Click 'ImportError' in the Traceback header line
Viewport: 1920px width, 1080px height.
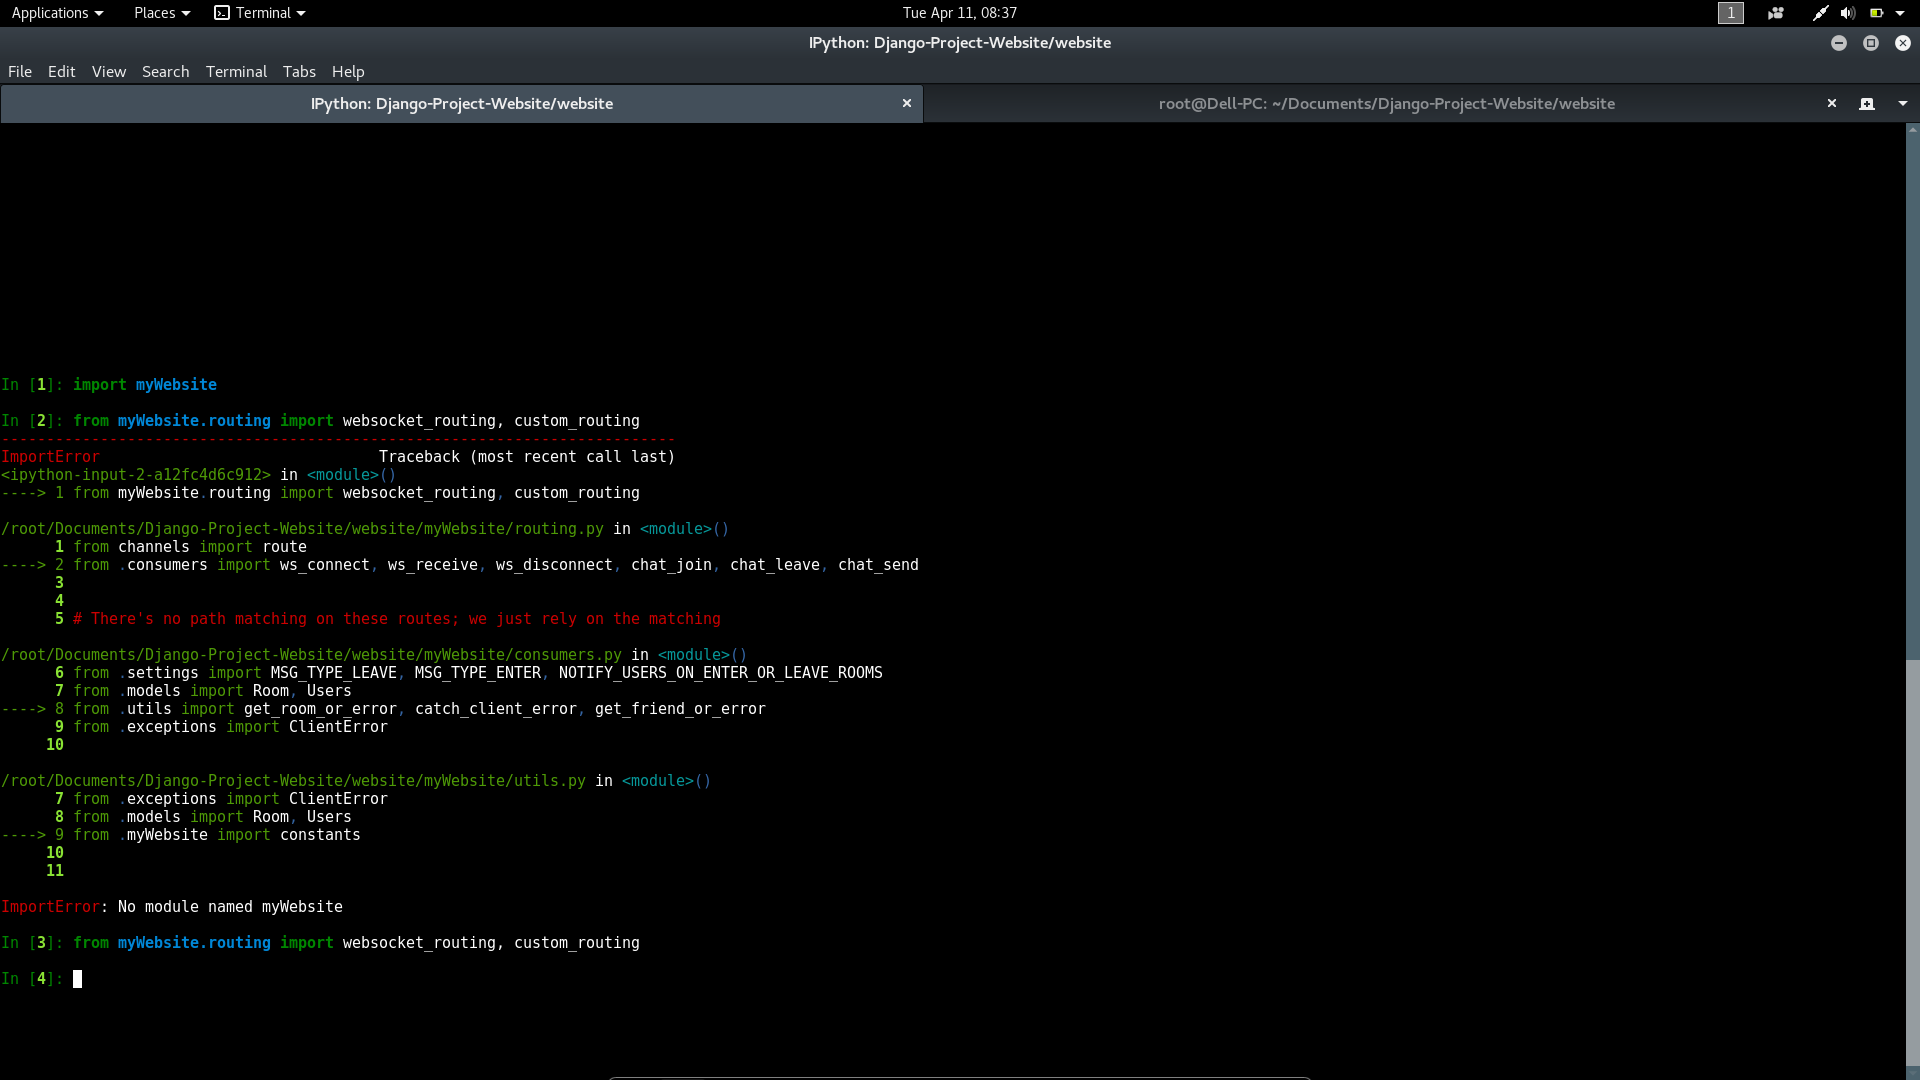50,457
